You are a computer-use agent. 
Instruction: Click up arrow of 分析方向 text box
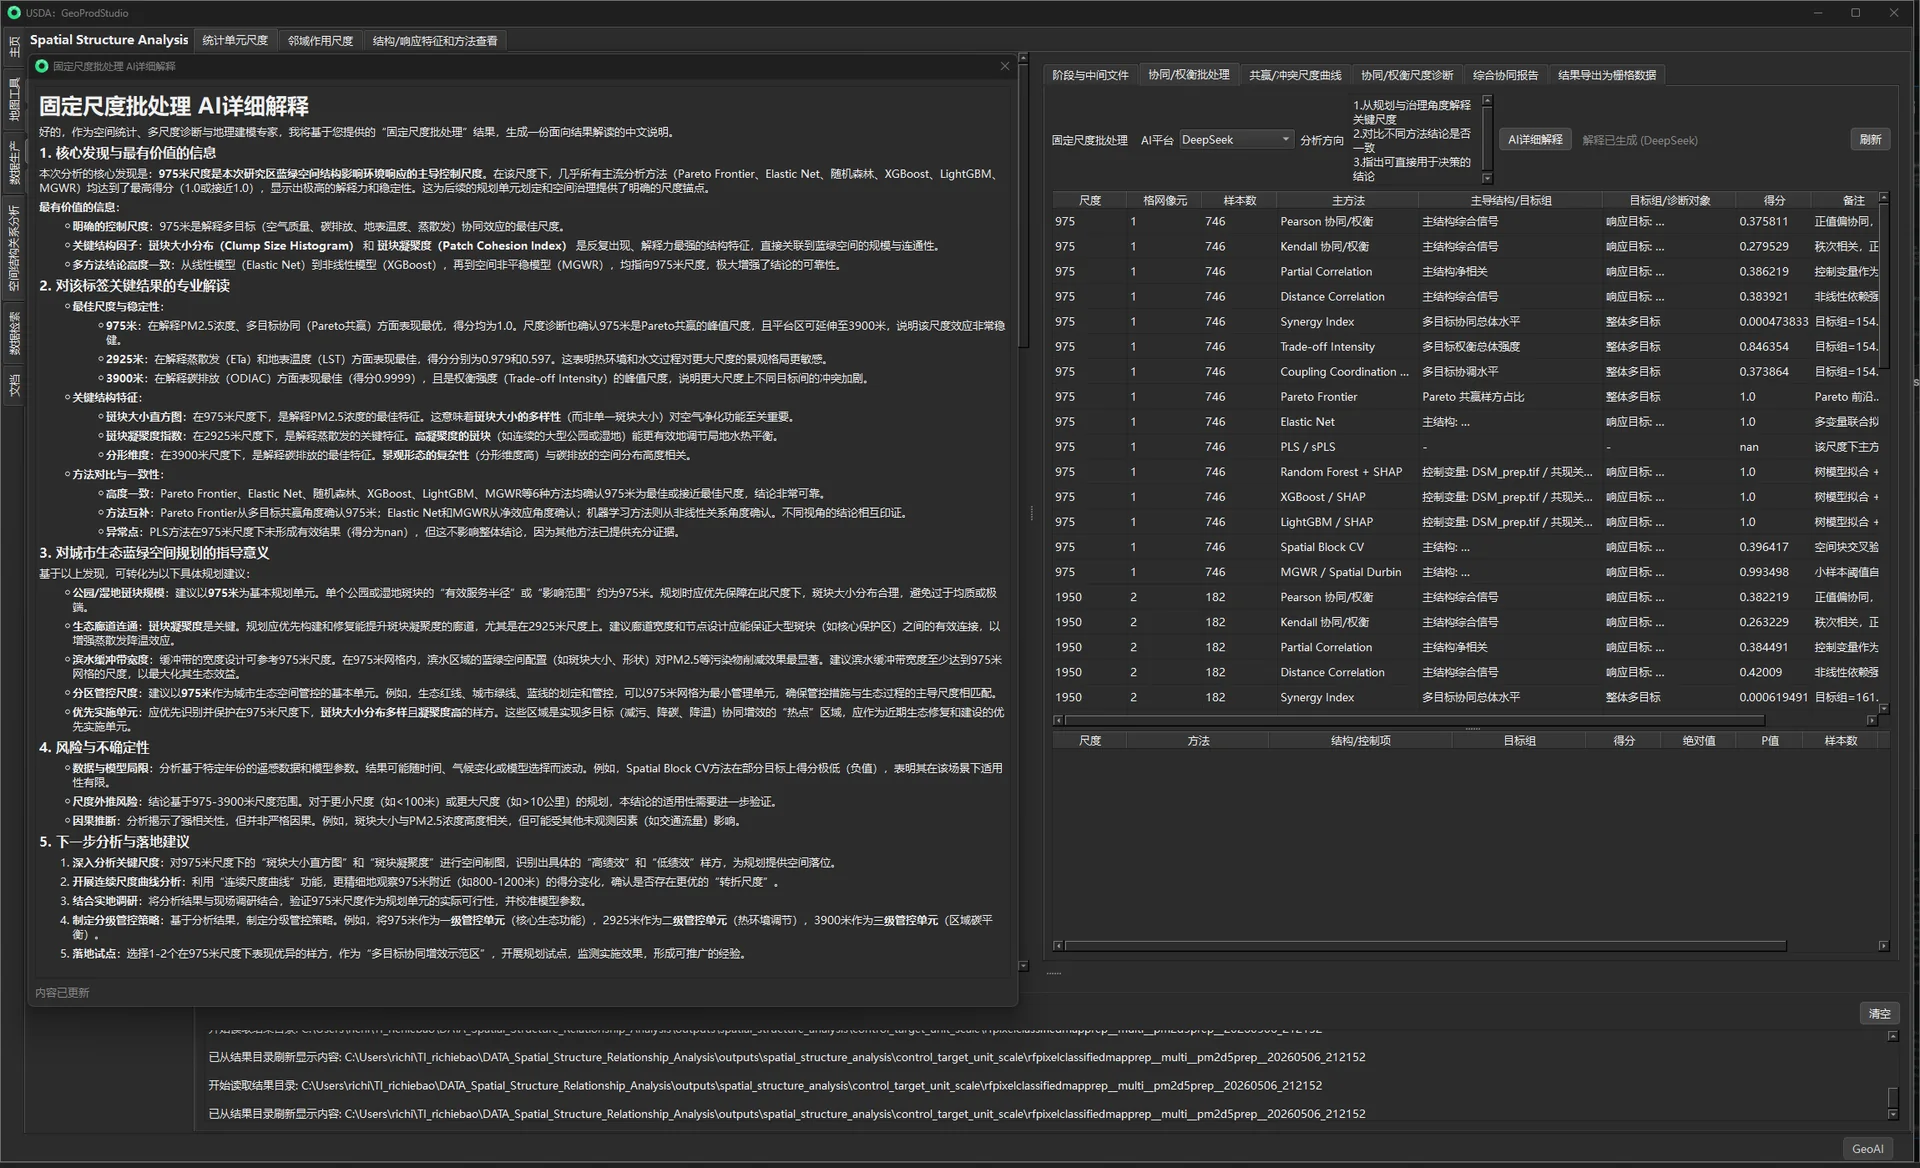tap(1487, 101)
